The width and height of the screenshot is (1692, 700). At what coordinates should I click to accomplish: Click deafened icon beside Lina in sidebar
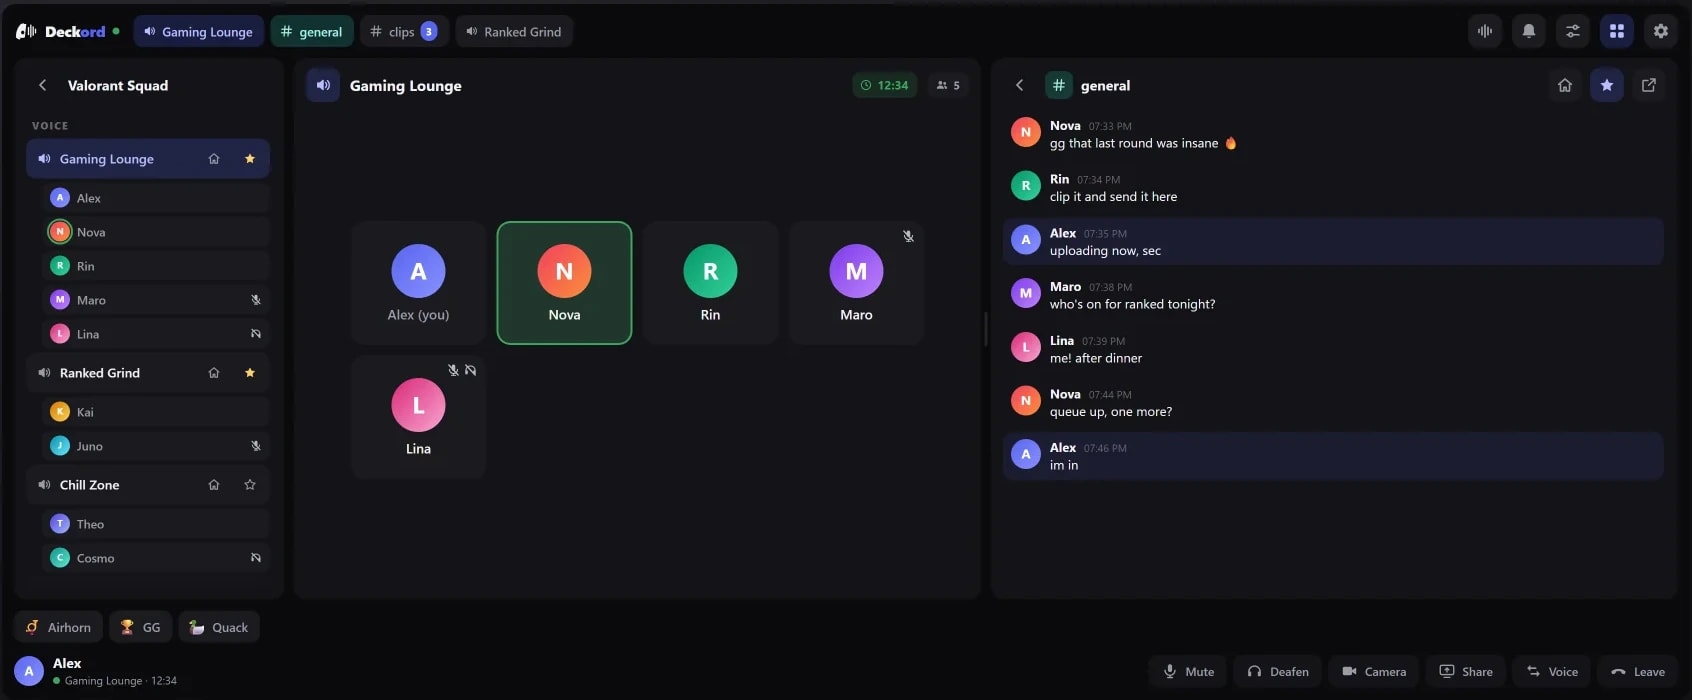click(x=256, y=334)
